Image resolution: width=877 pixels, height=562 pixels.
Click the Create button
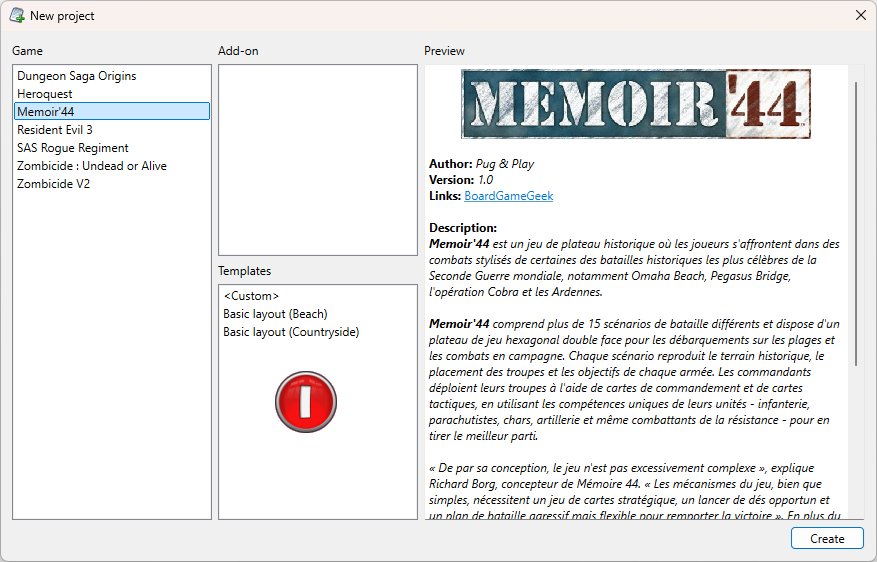click(x=827, y=539)
